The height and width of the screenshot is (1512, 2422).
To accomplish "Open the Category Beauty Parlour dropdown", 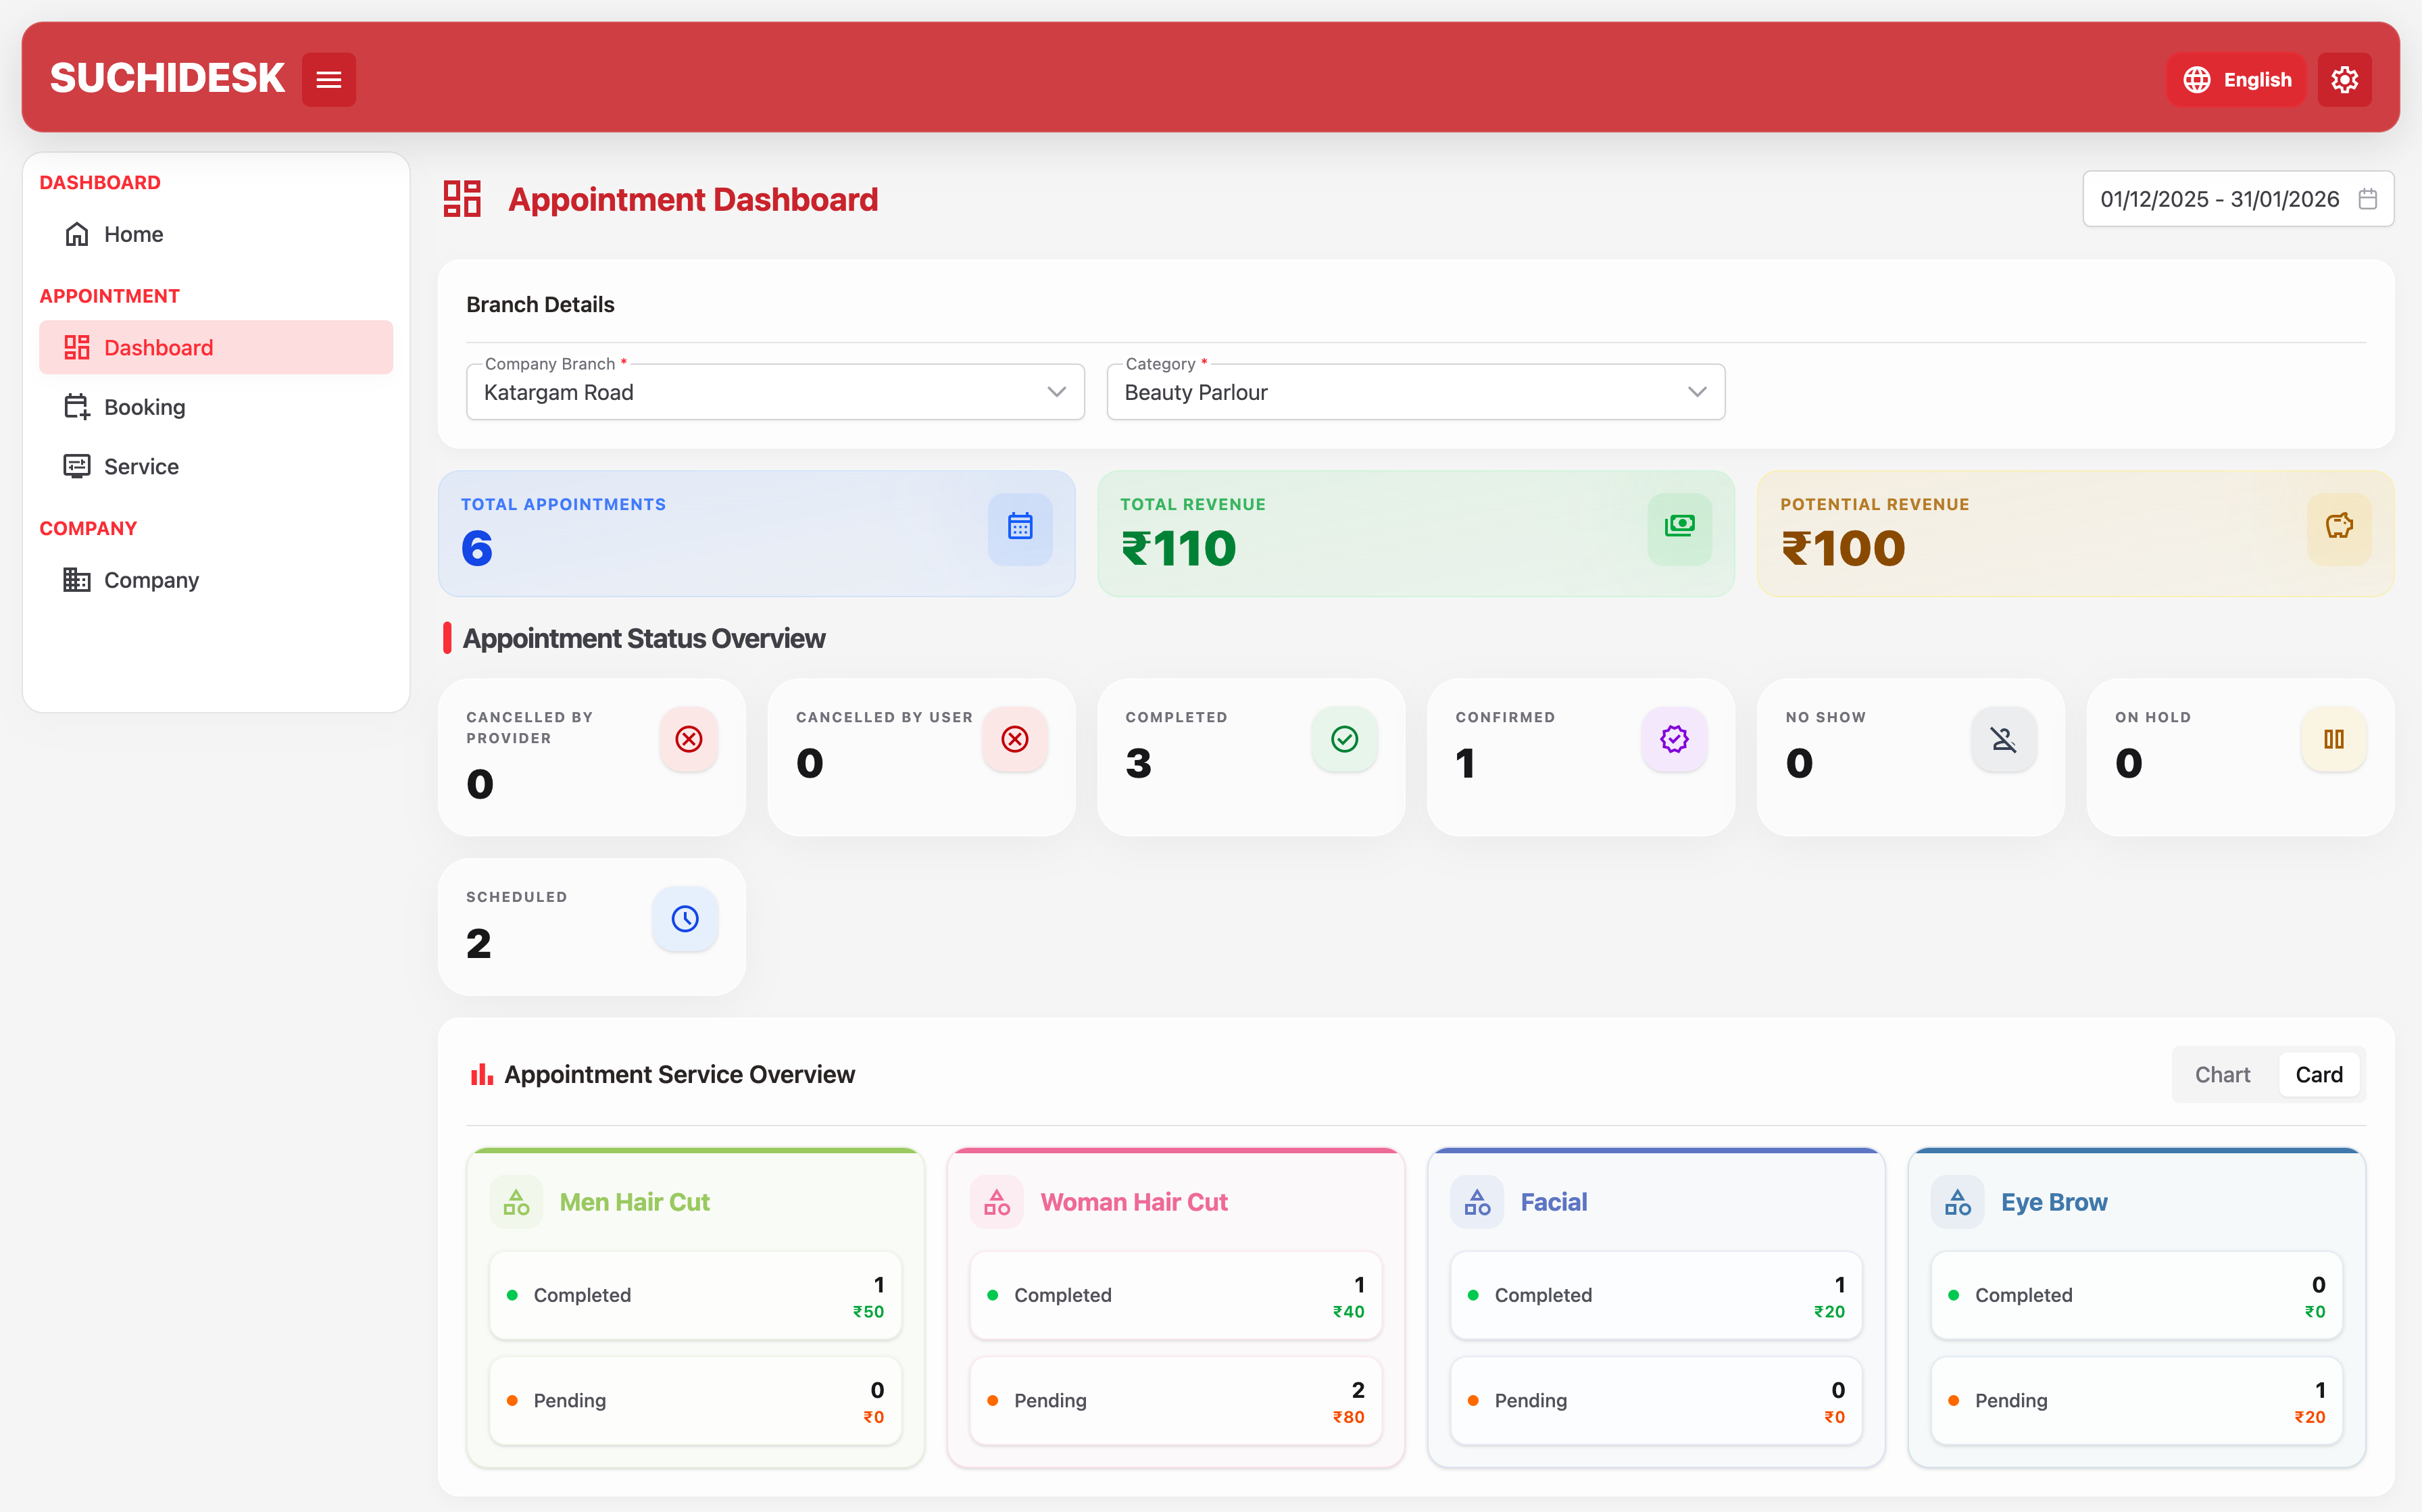I will 1415,392.
